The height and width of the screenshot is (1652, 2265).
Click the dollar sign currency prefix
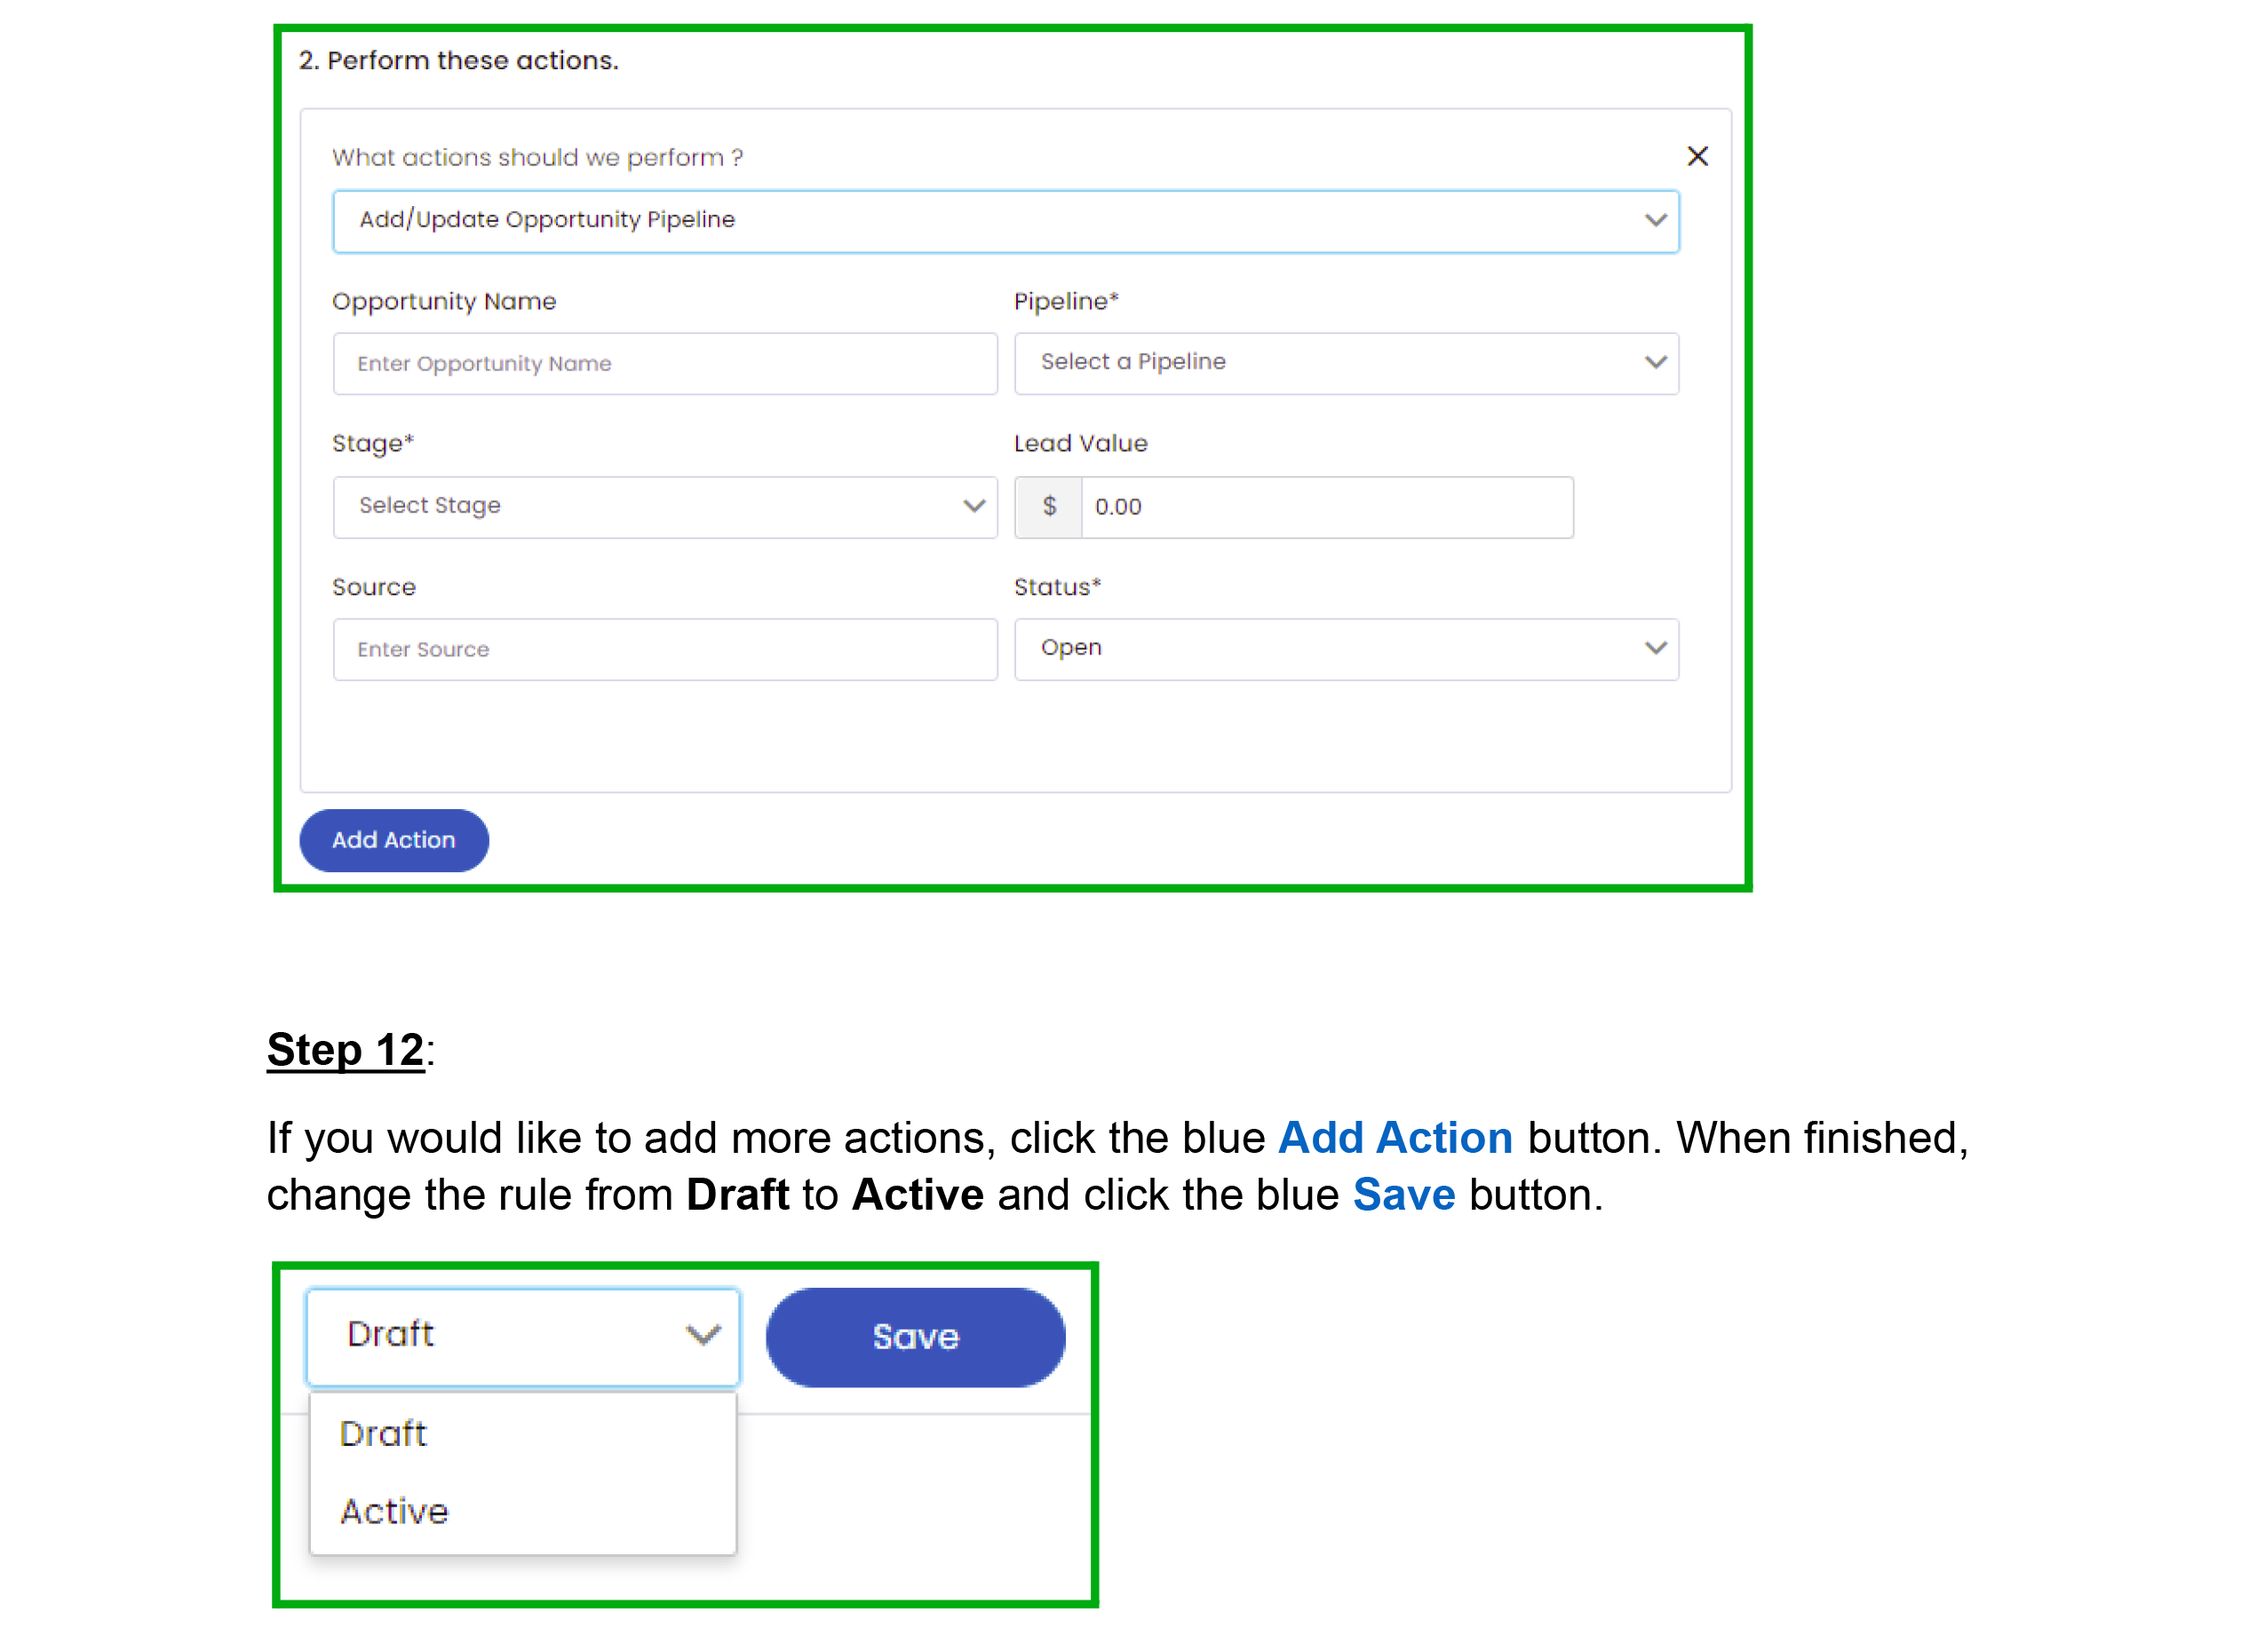[1049, 507]
